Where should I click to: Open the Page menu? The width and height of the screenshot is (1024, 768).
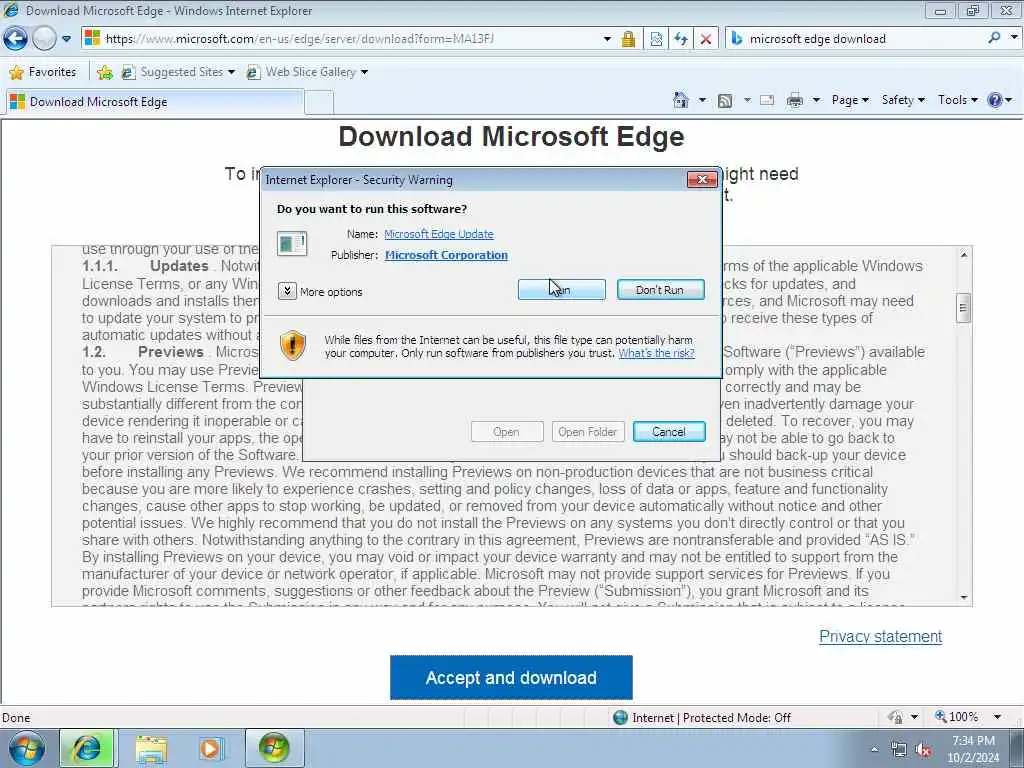[x=850, y=100]
